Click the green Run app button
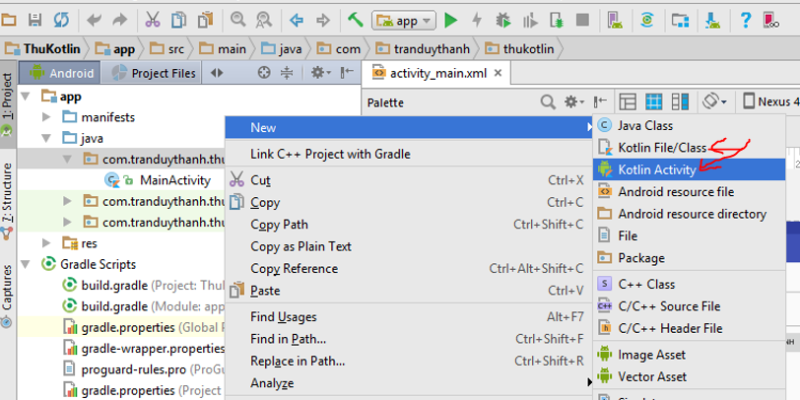This screenshot has height=400, width=800. [x=451, y=19]
